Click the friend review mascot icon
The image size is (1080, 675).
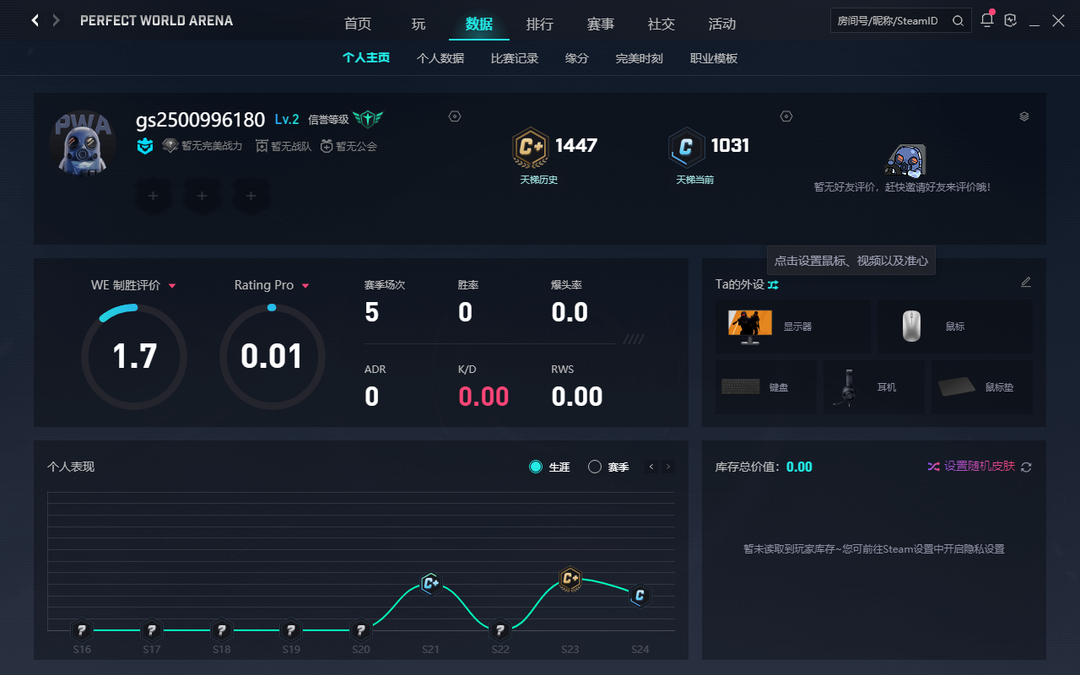pos(904,160)
